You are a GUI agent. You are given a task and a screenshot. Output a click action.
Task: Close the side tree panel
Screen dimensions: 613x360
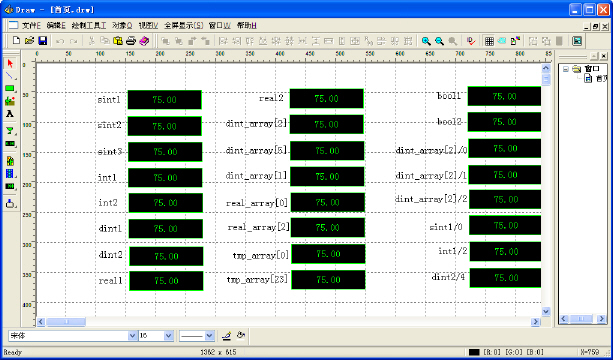pos(604,56)
